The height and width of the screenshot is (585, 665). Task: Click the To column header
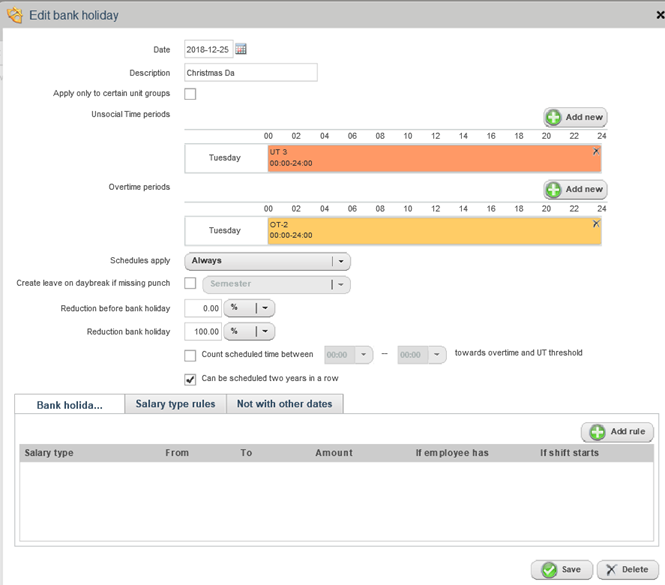coord(246,453)
